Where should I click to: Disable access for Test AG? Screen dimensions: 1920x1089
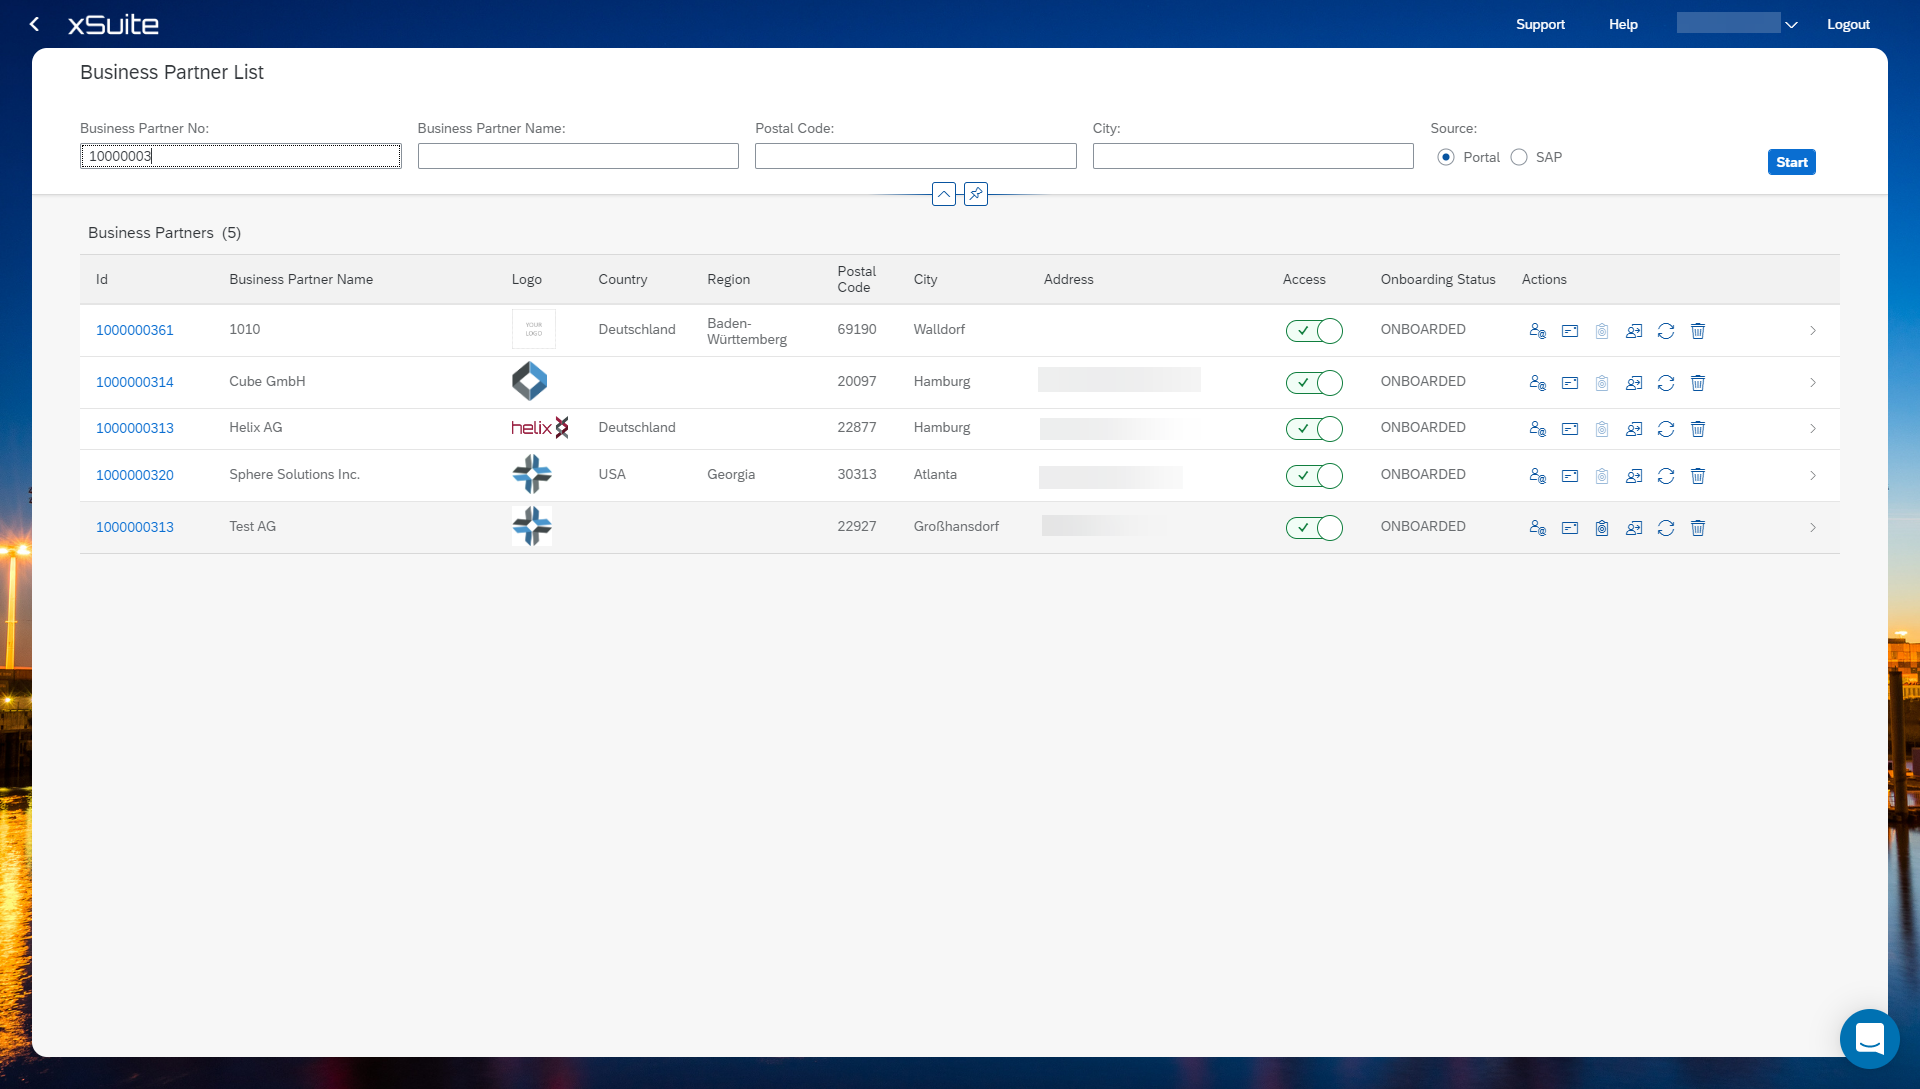point(1313,528)
